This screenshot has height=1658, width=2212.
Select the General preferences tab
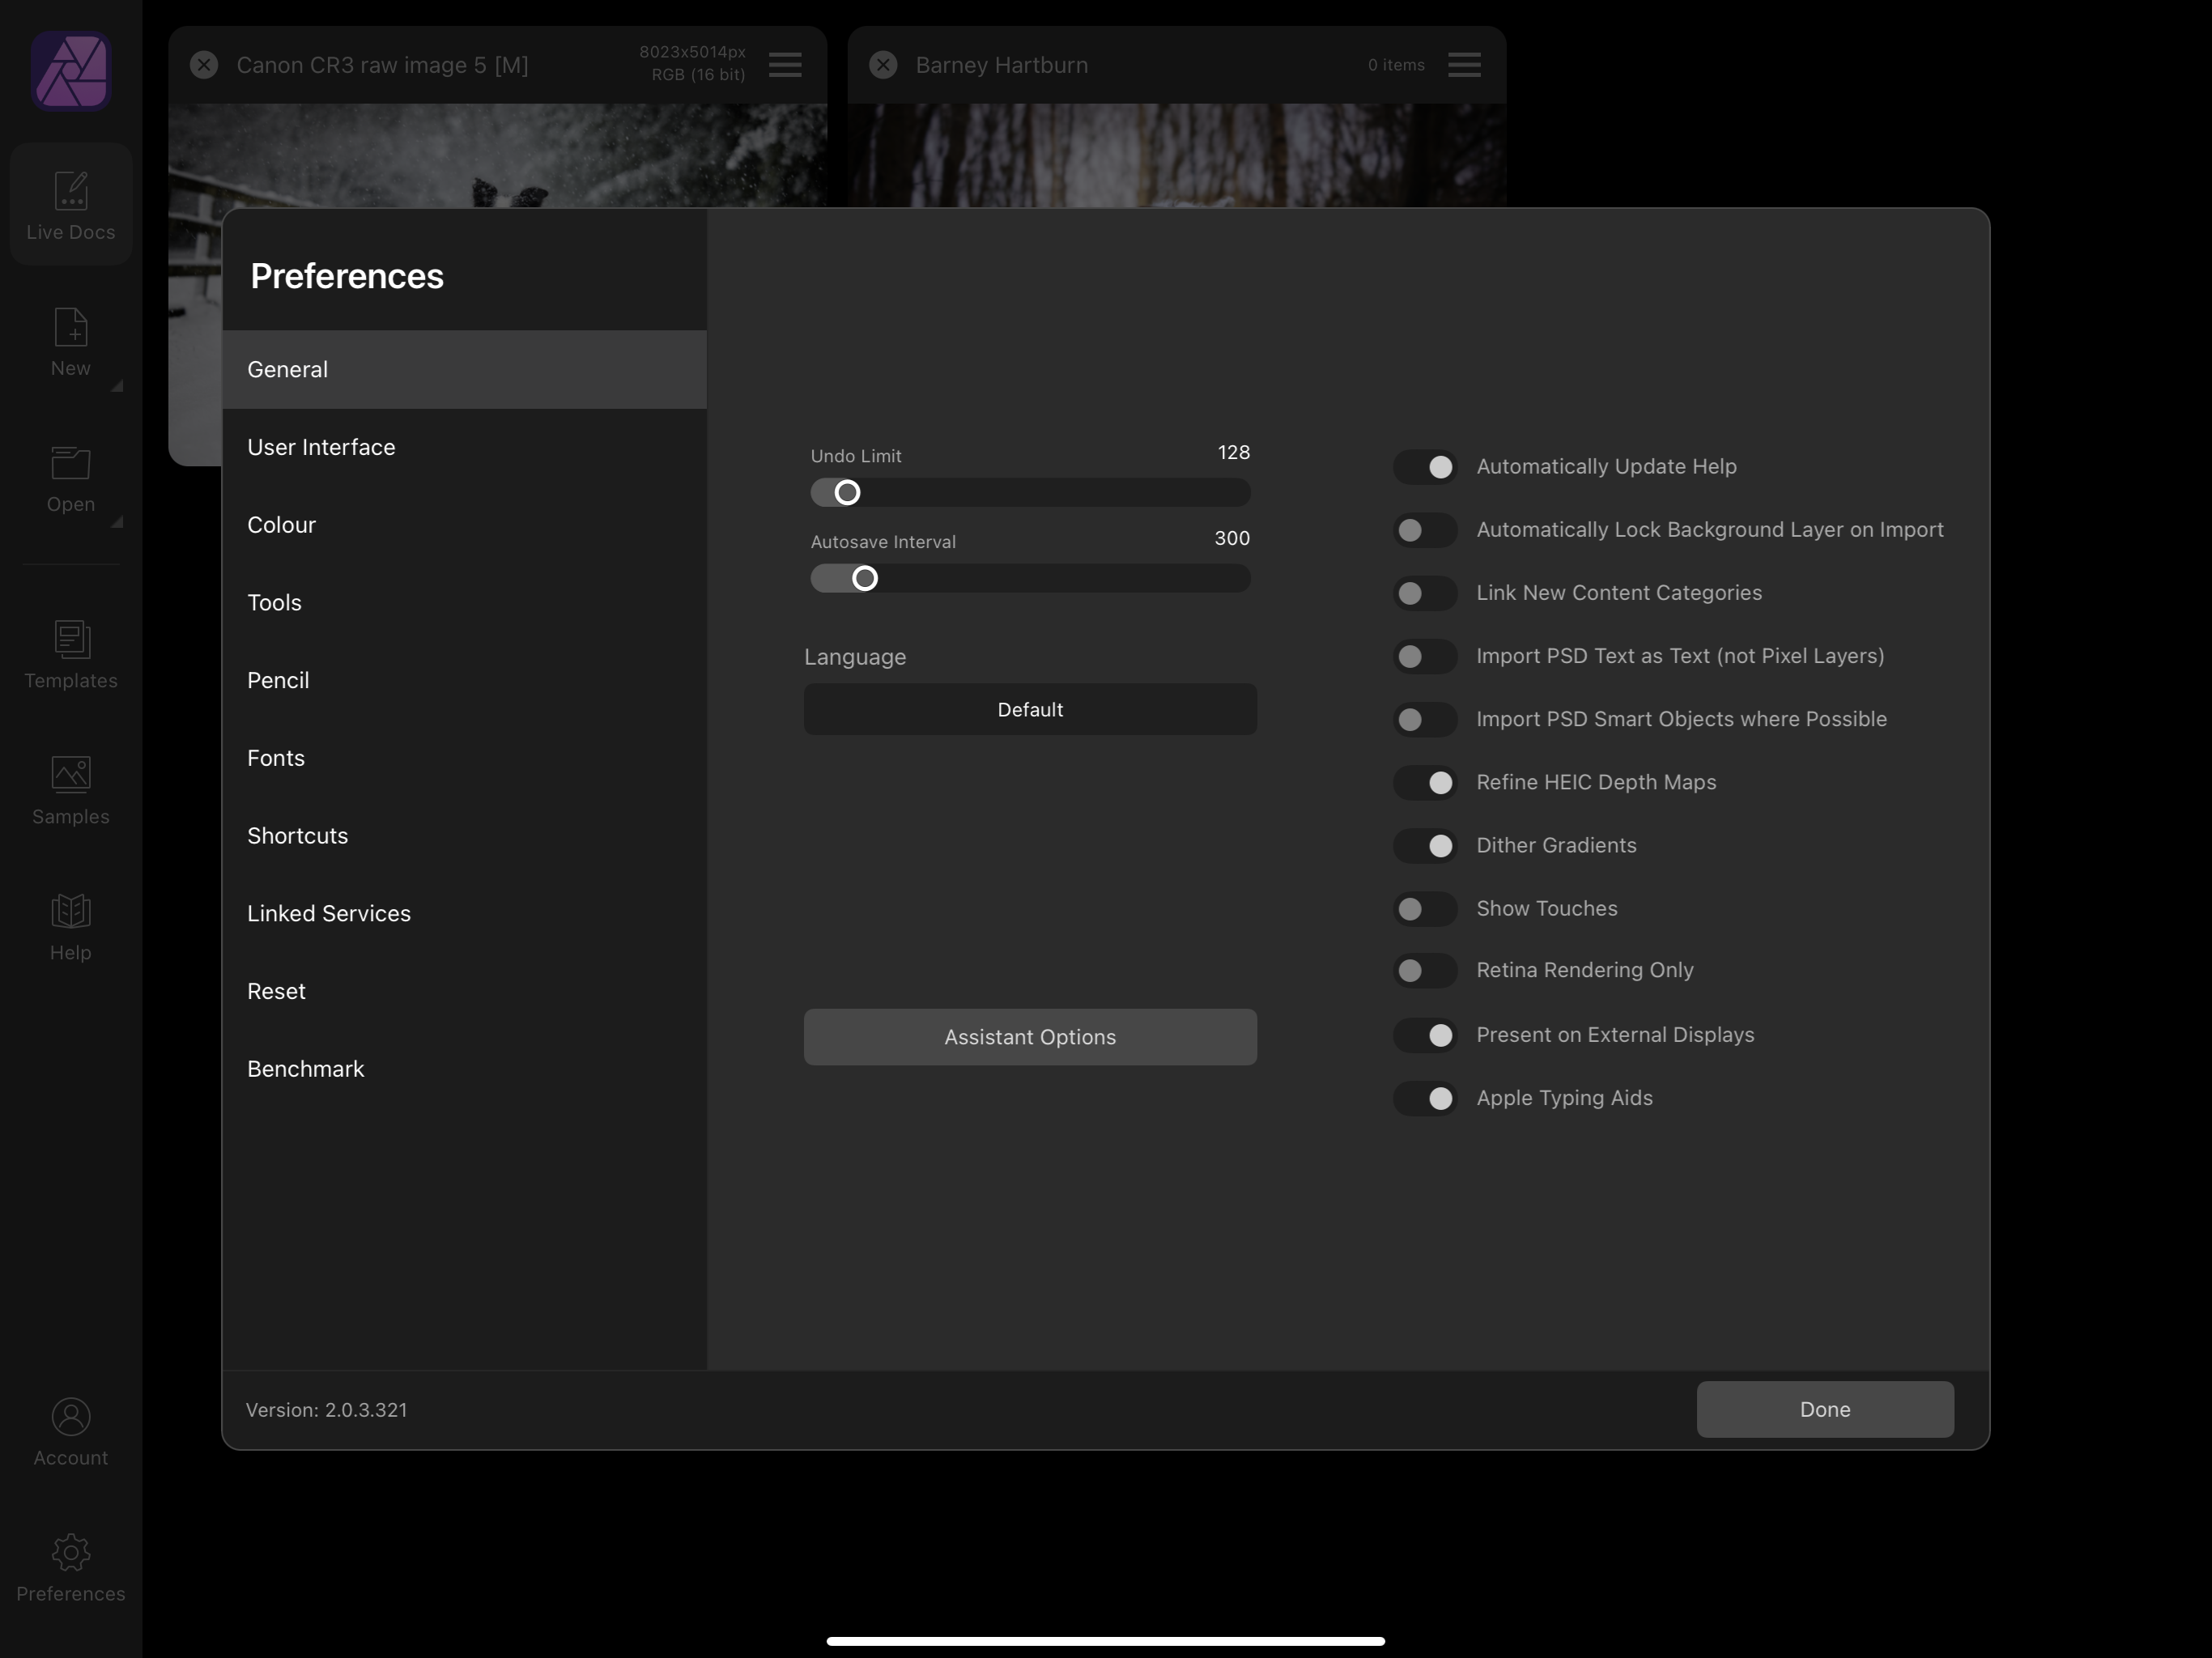click(x=464, y=369)
